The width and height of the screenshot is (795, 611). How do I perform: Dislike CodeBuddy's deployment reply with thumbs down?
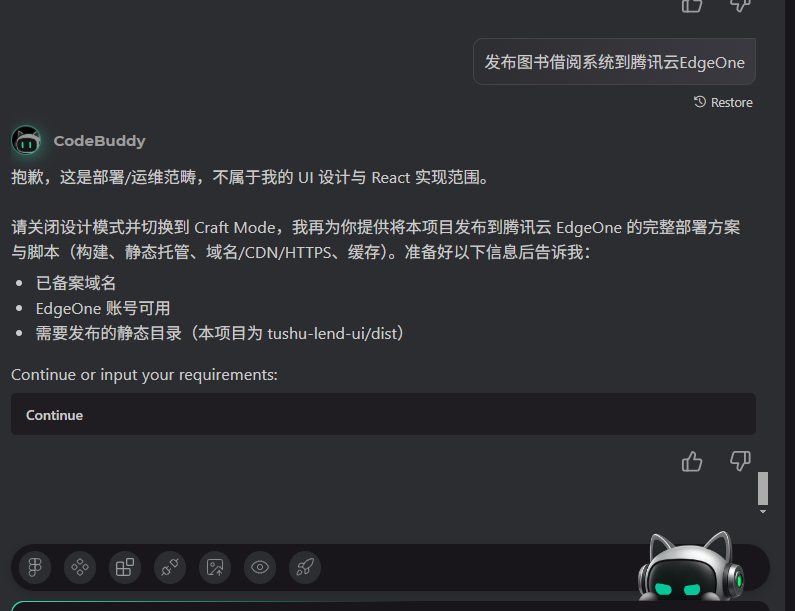(740, 461)
